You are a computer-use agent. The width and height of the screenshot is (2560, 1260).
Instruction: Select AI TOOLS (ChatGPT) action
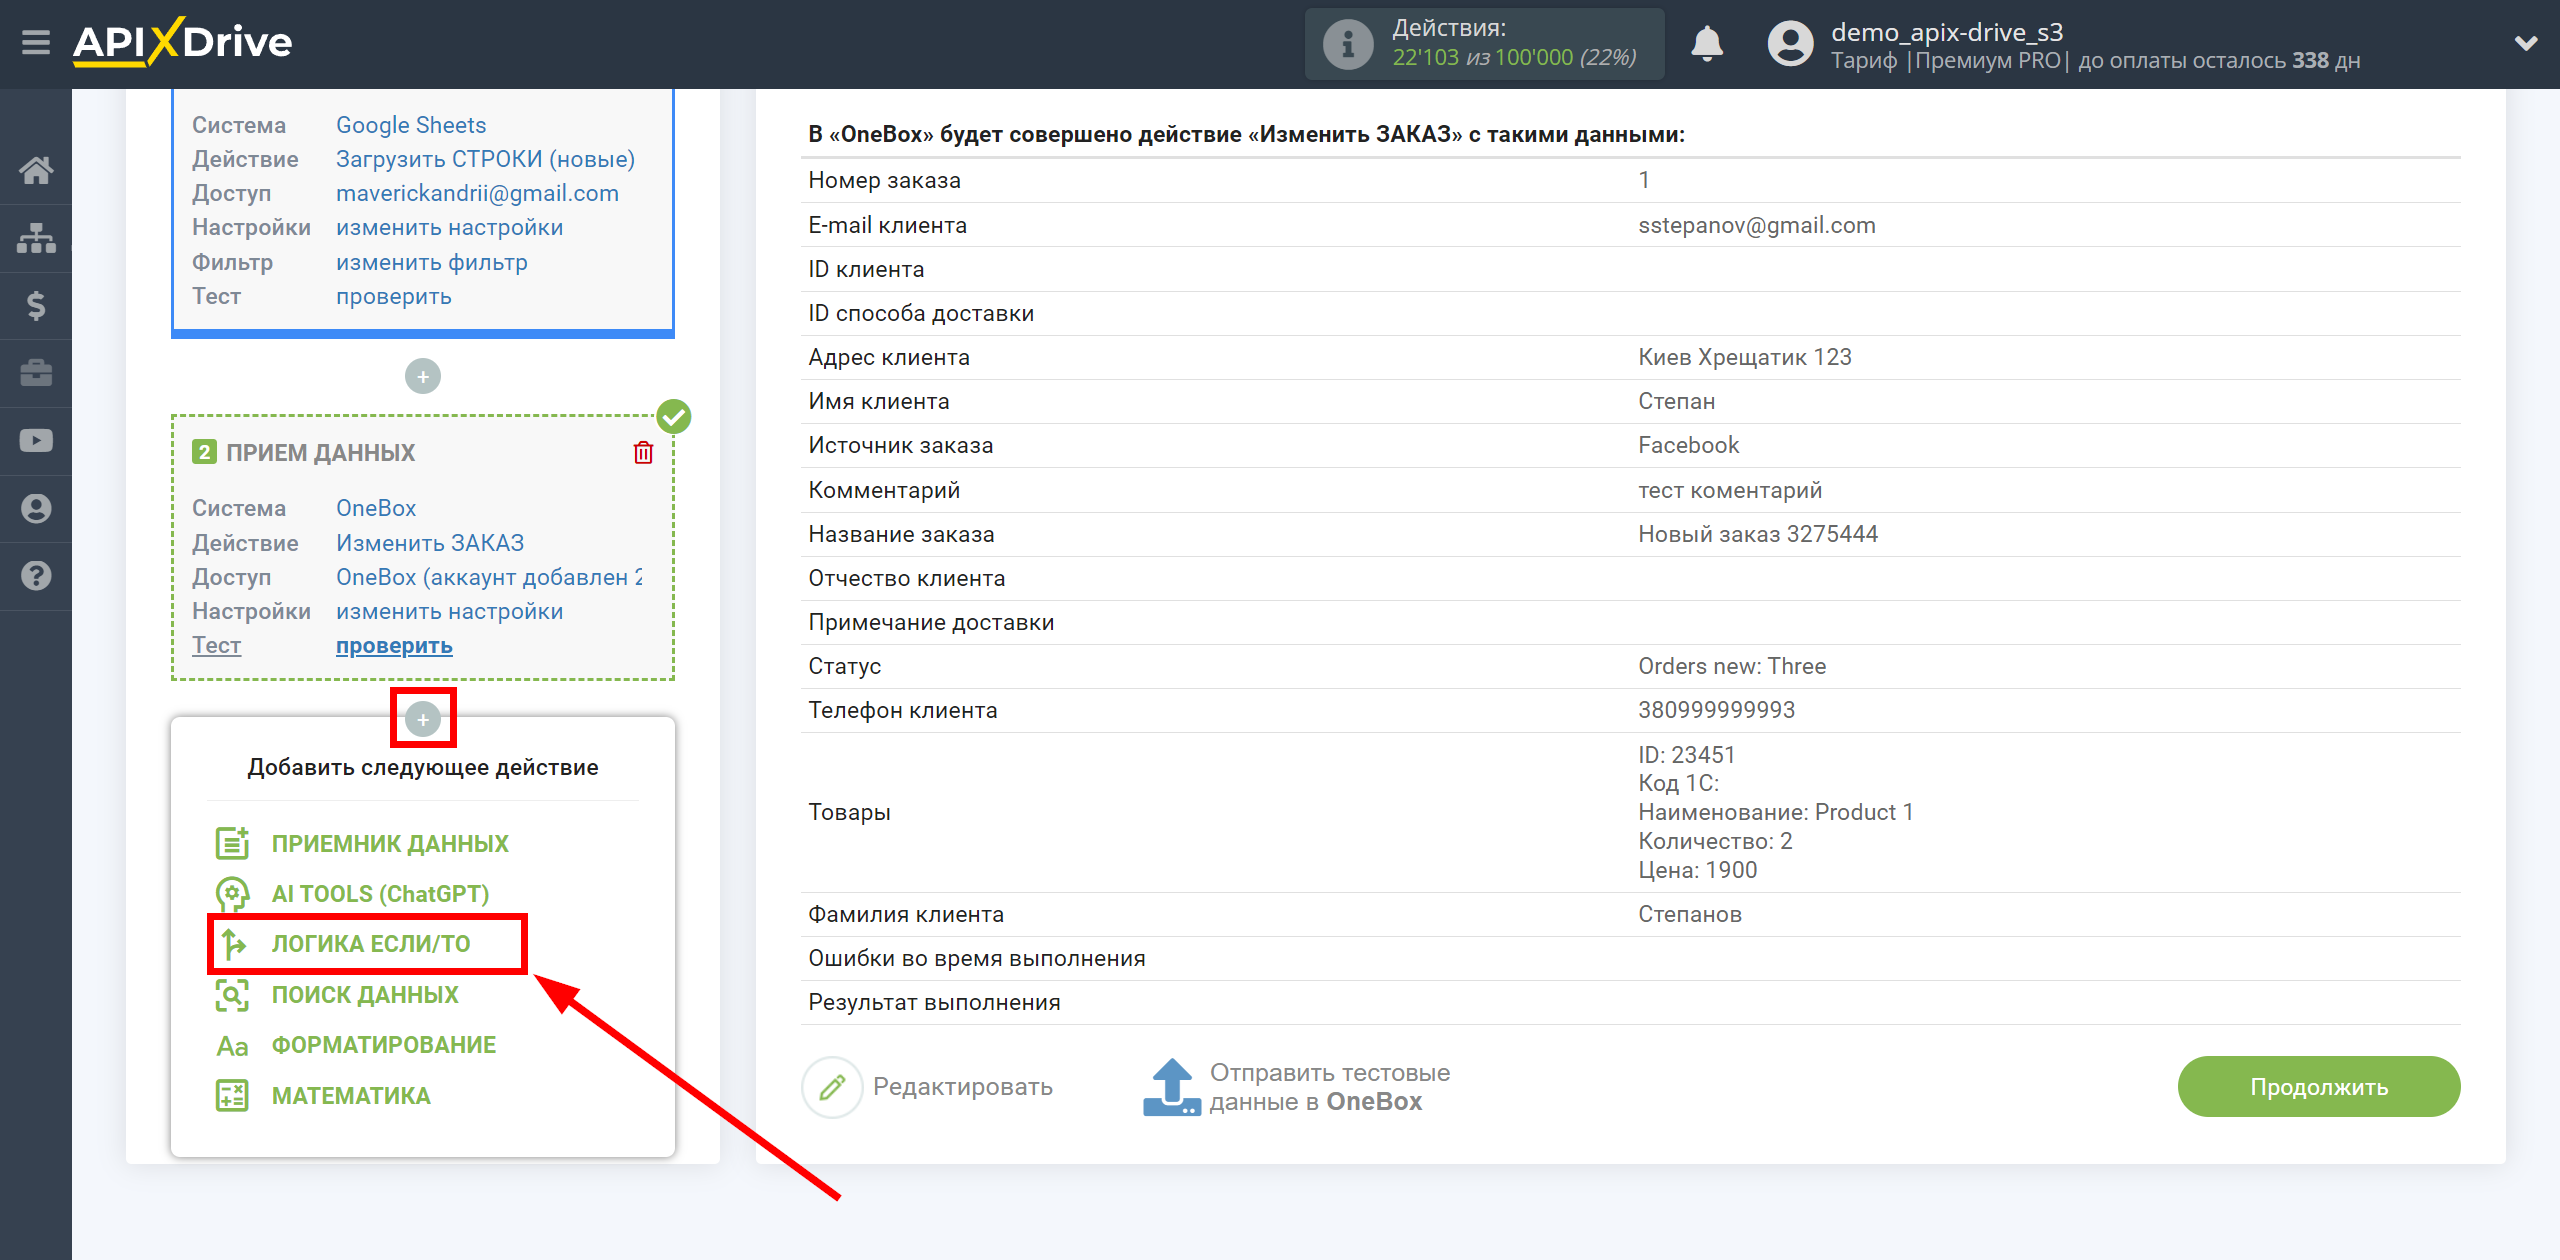380,894
